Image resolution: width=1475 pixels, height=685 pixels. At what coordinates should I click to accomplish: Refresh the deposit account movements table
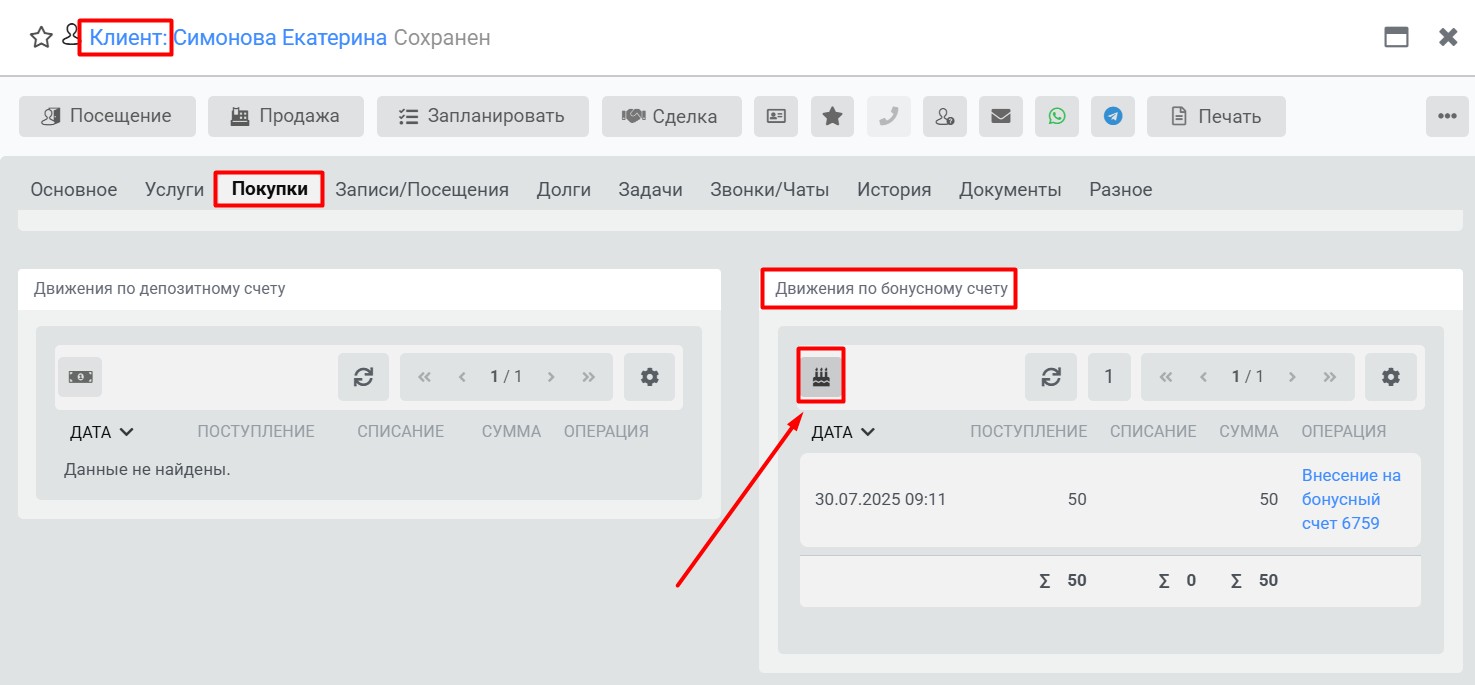pos(363,377)
